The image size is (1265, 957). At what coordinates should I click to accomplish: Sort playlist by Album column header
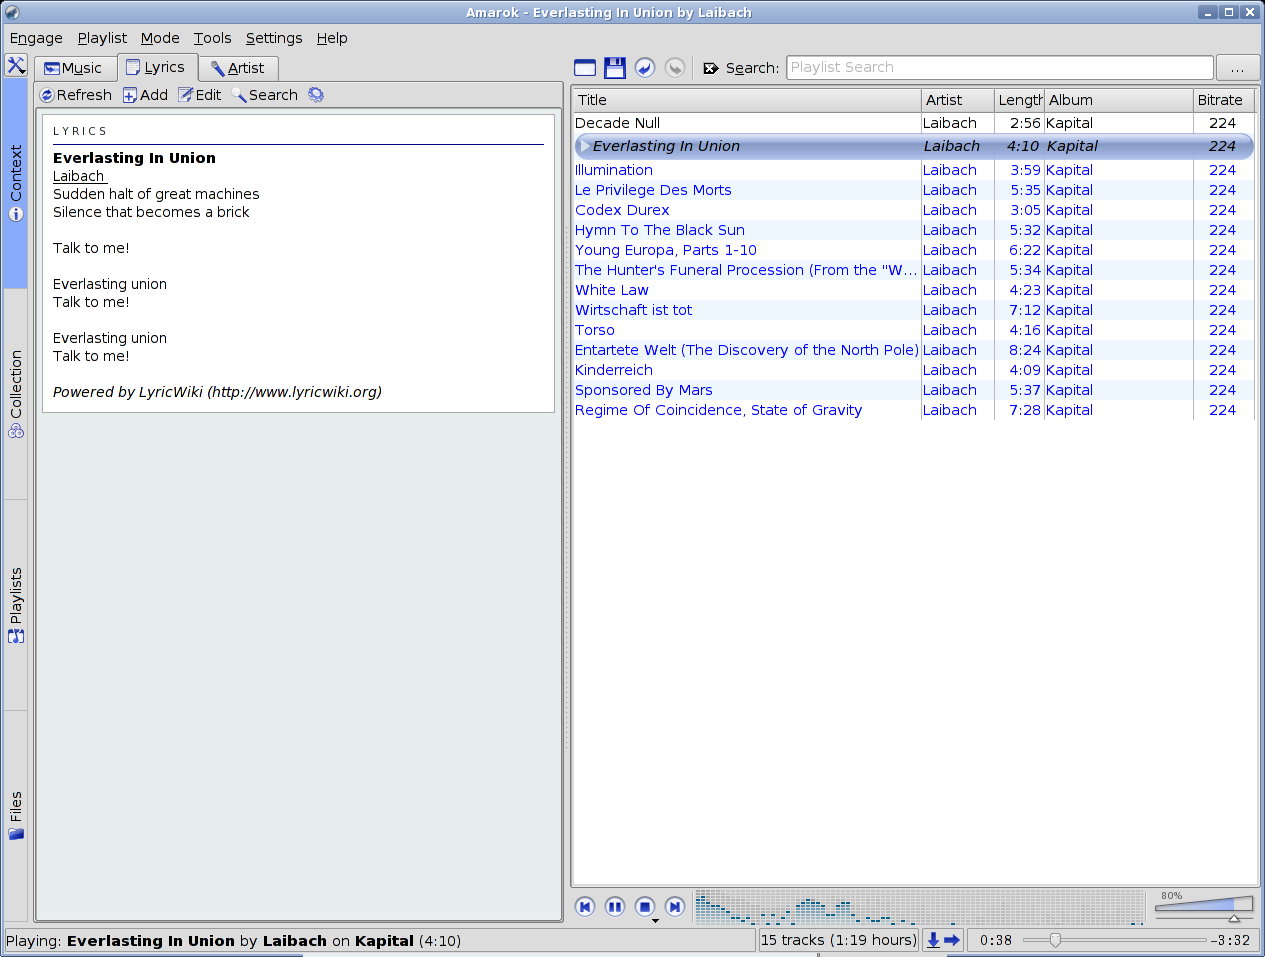(1119, 100)
